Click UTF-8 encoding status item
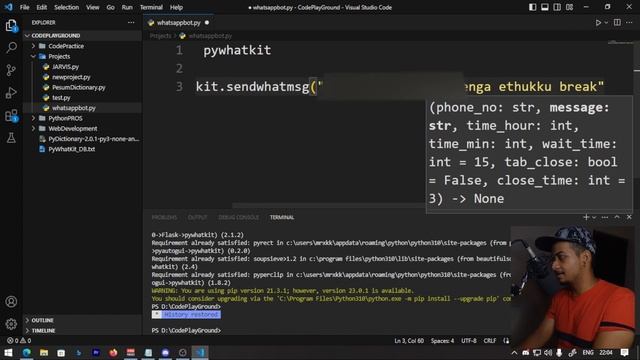This screenshot has width=640, height=360. 469,341
